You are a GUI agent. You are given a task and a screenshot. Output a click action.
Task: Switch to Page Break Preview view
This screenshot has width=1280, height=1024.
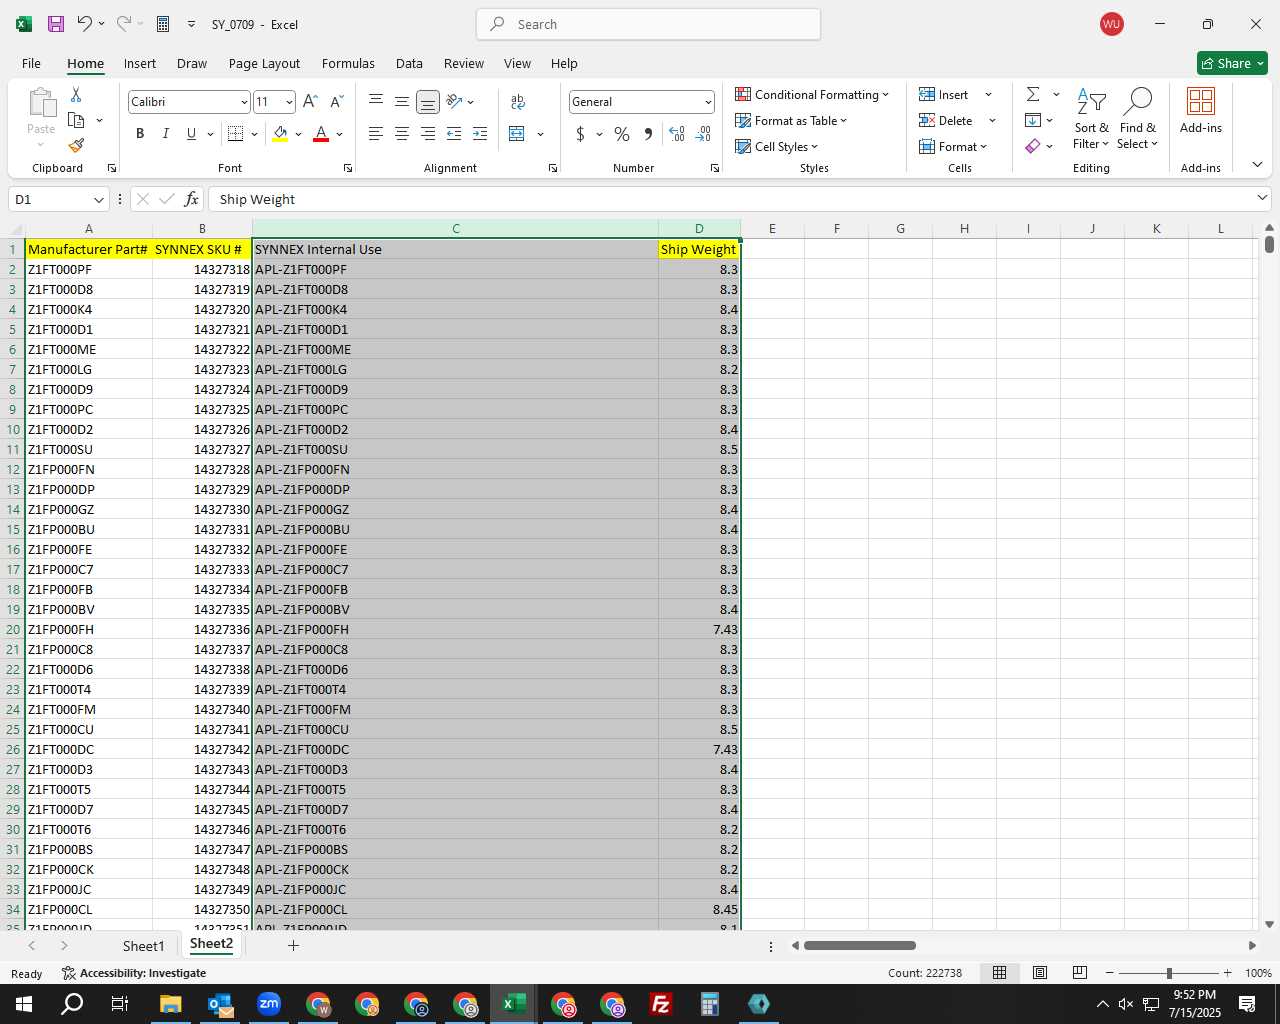1079,973
